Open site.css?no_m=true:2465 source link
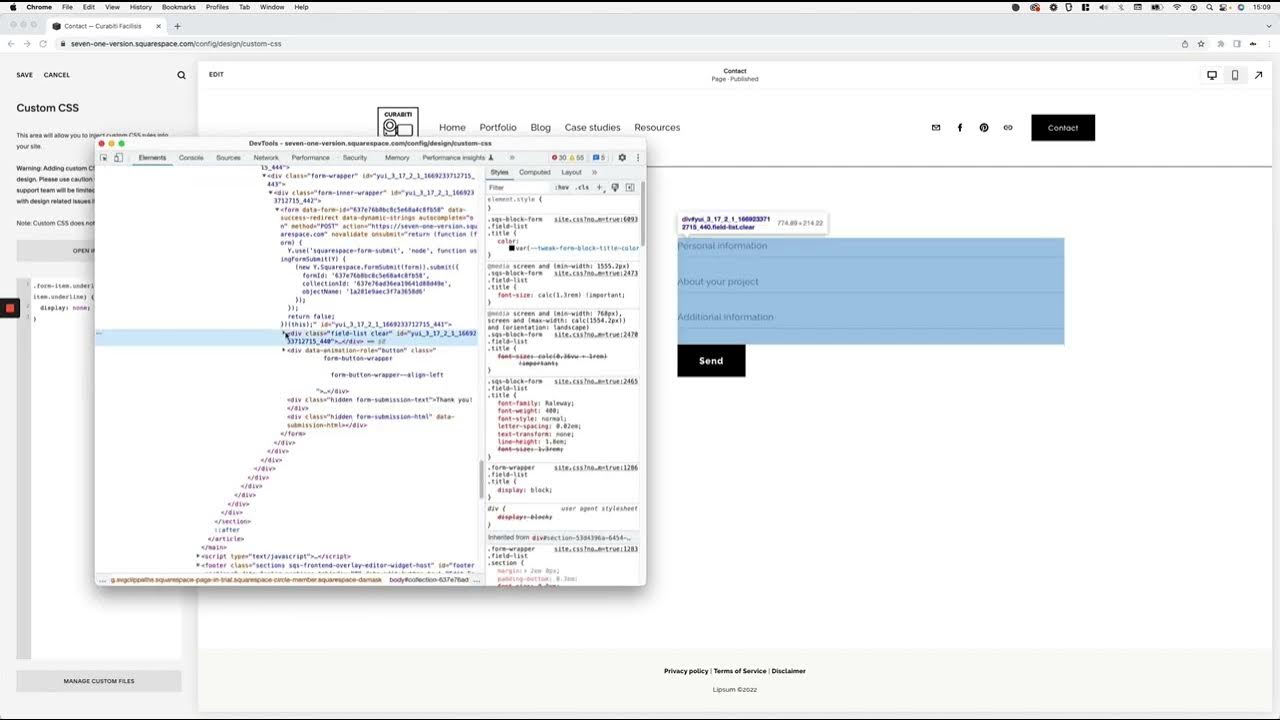The height and width of the screenshot is (720, 1280). click(596, 381)
